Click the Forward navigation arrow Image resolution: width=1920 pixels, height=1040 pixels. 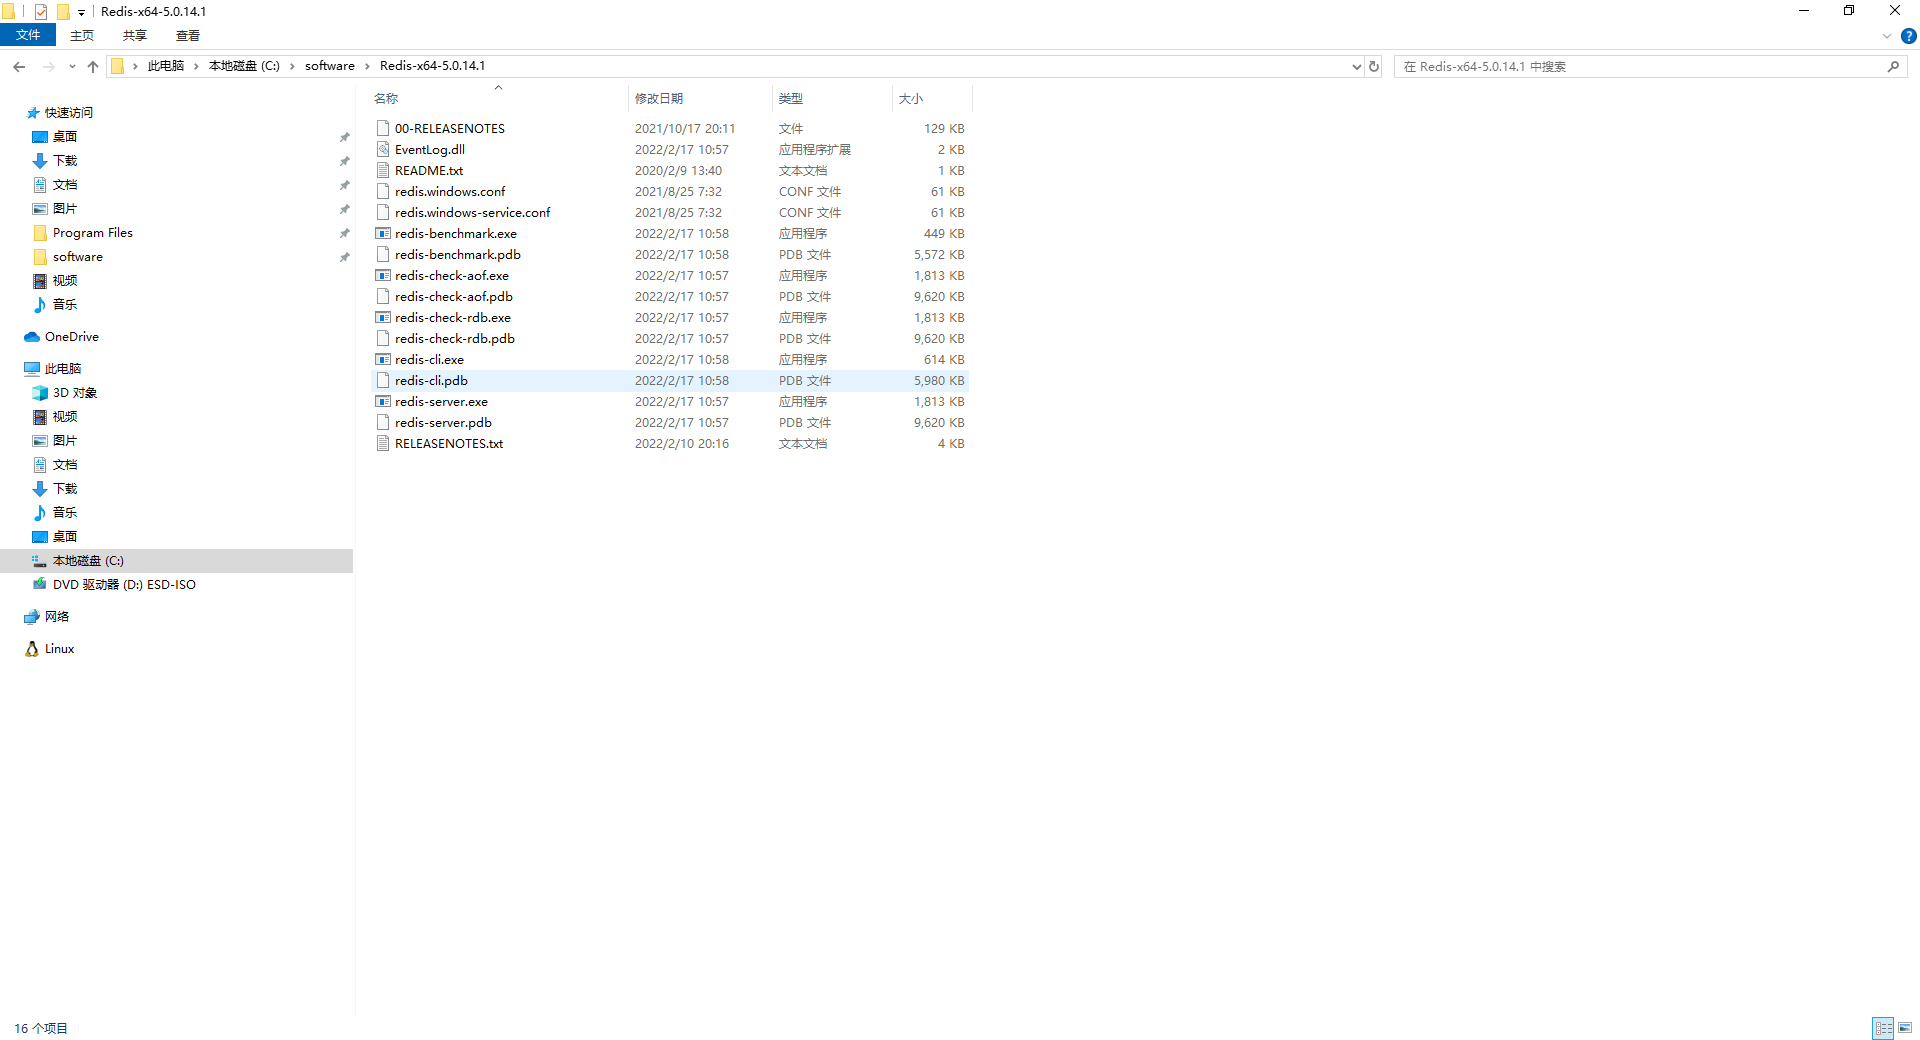[48, 67]
